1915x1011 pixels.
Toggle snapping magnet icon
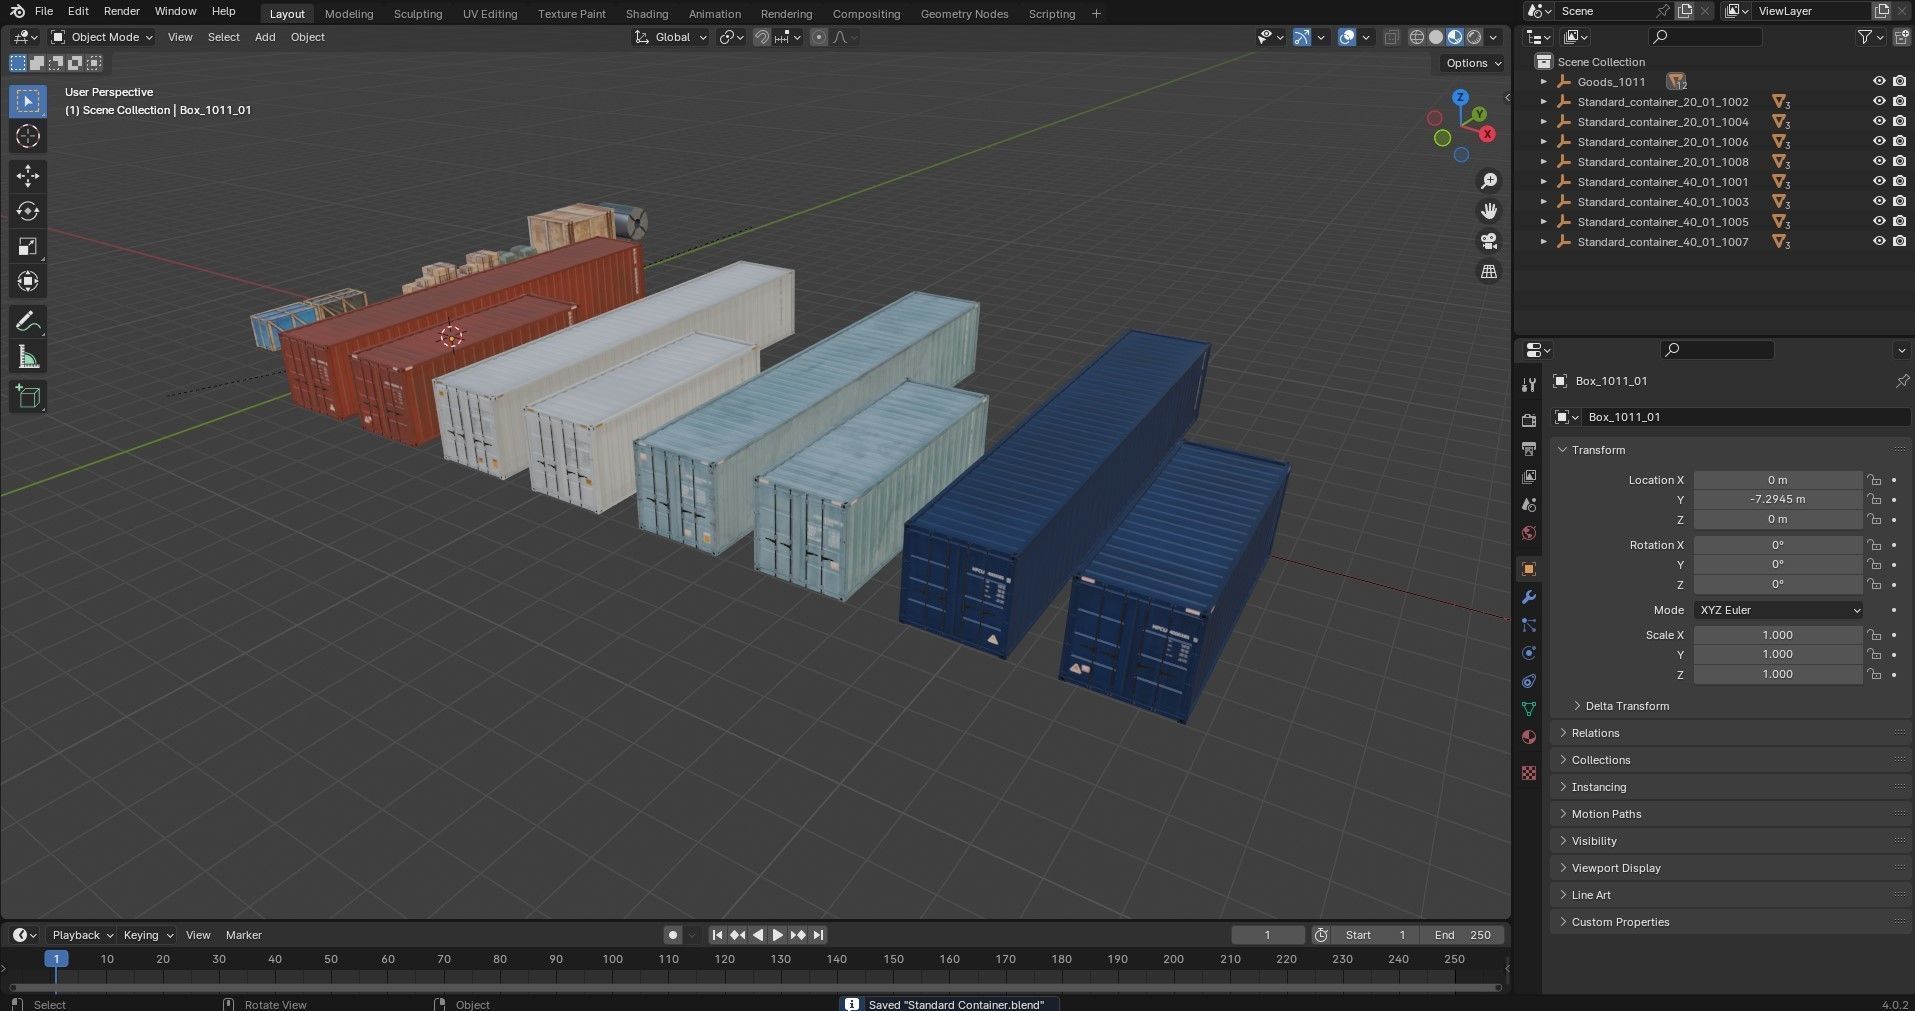click(x=762, y=37)
